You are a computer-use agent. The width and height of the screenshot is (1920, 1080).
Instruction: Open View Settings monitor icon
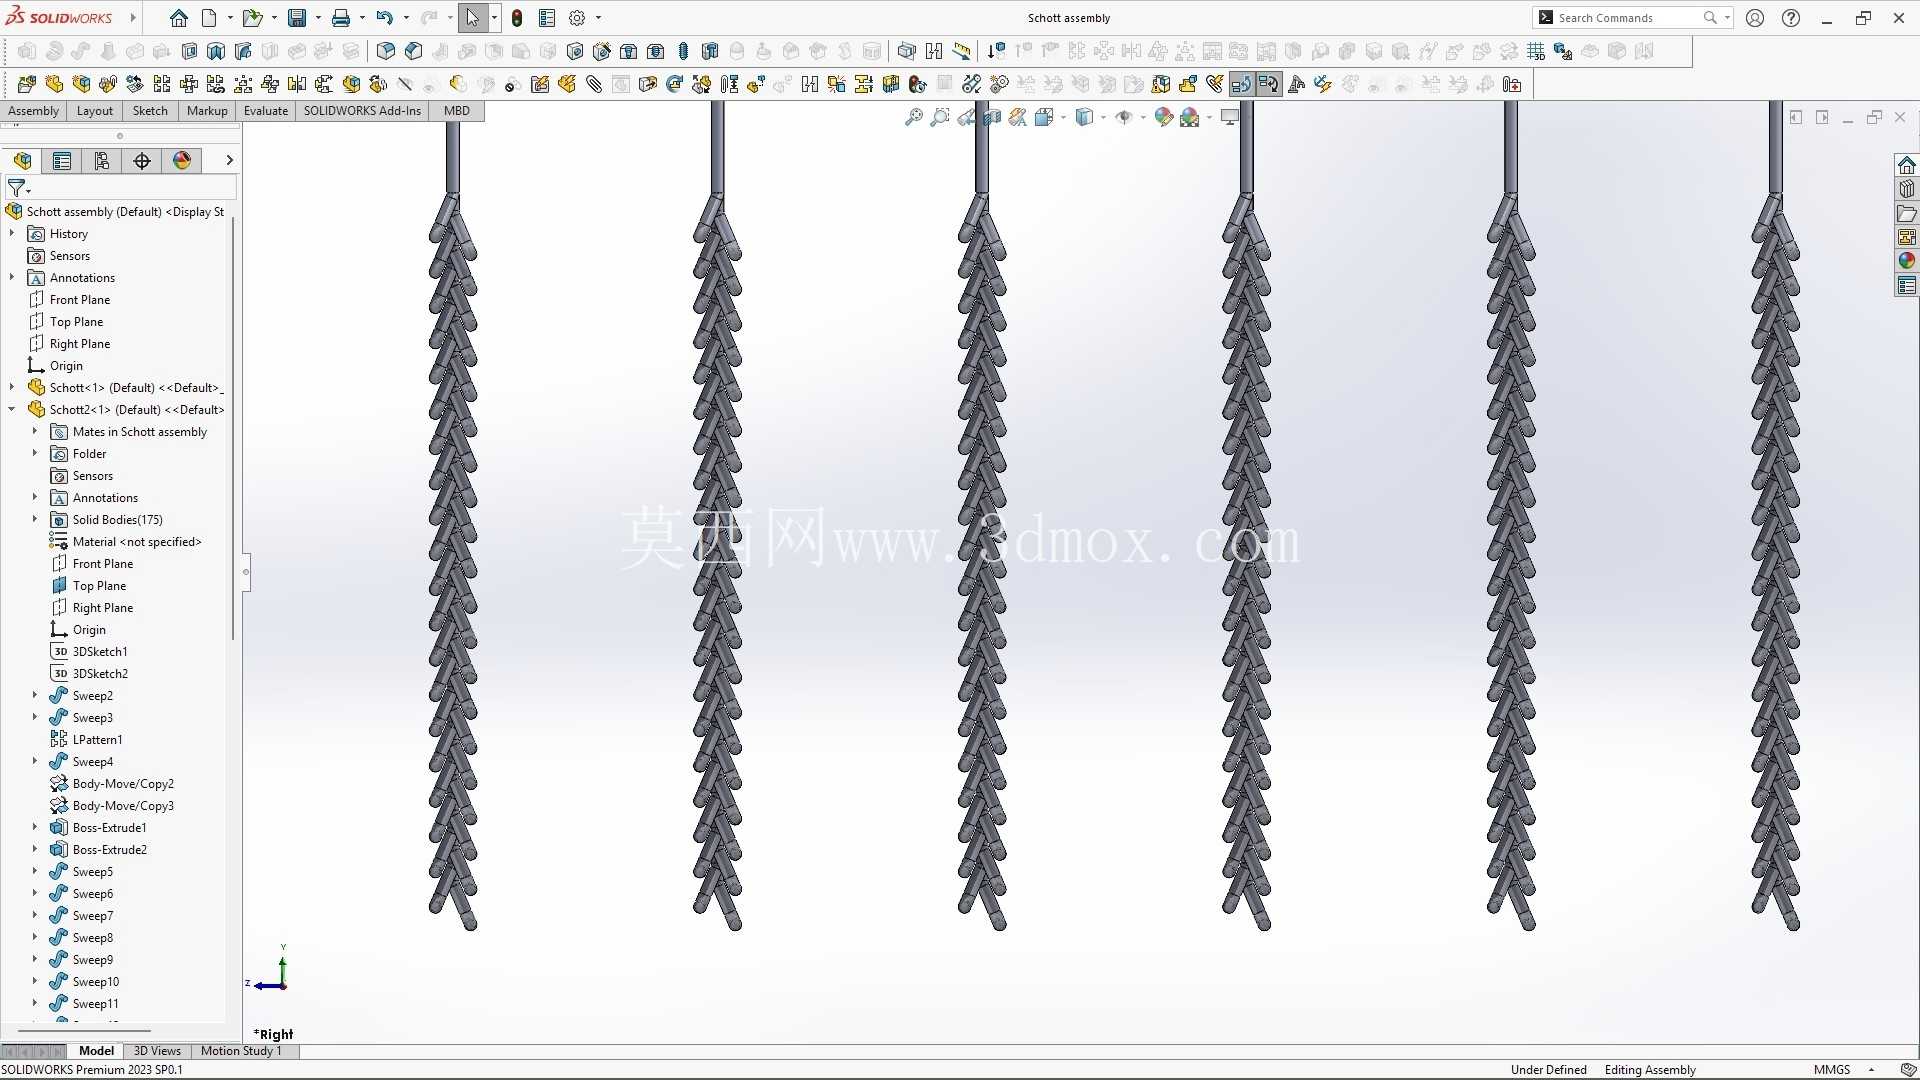(1230, 118)
